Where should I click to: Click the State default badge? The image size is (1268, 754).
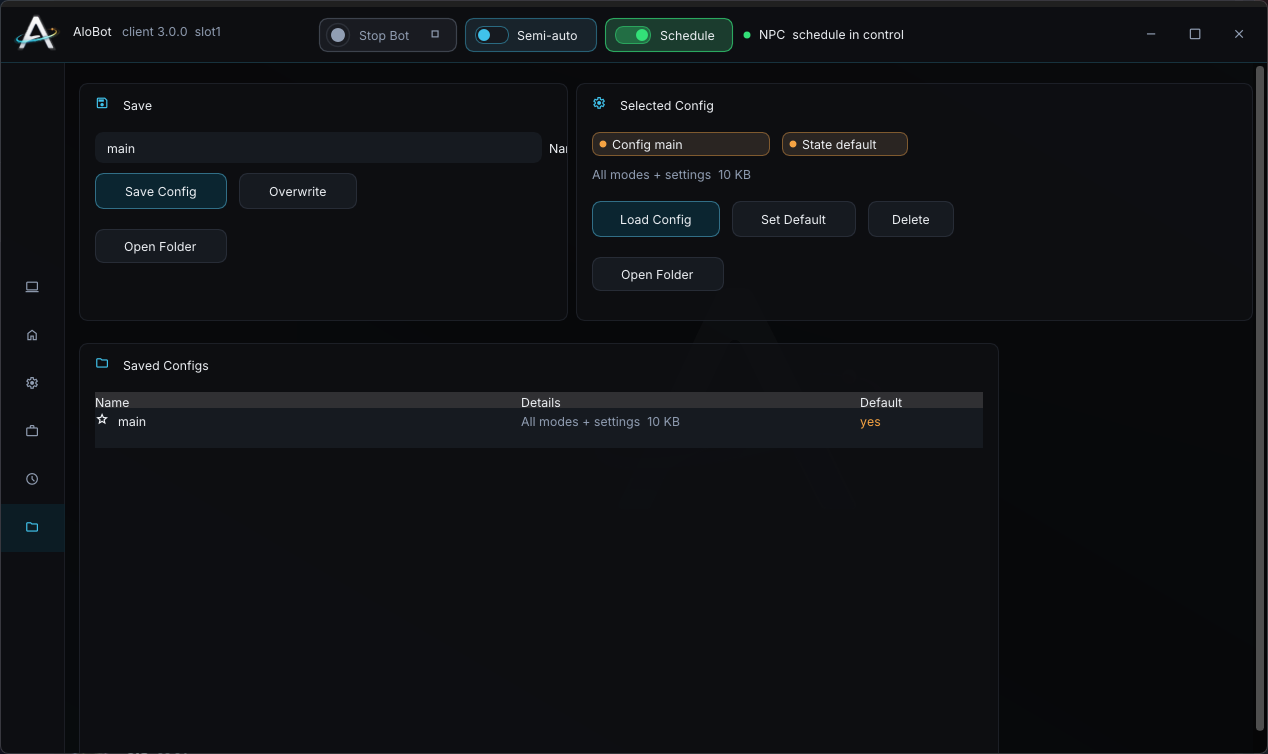click(x=845, y=144)
